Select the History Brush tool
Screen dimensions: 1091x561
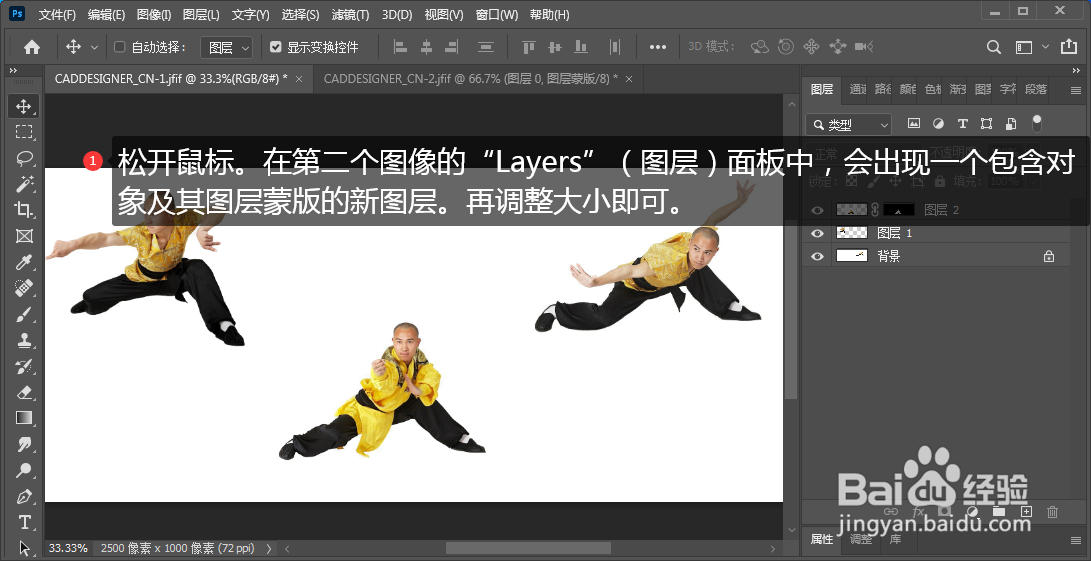[24, 366]
